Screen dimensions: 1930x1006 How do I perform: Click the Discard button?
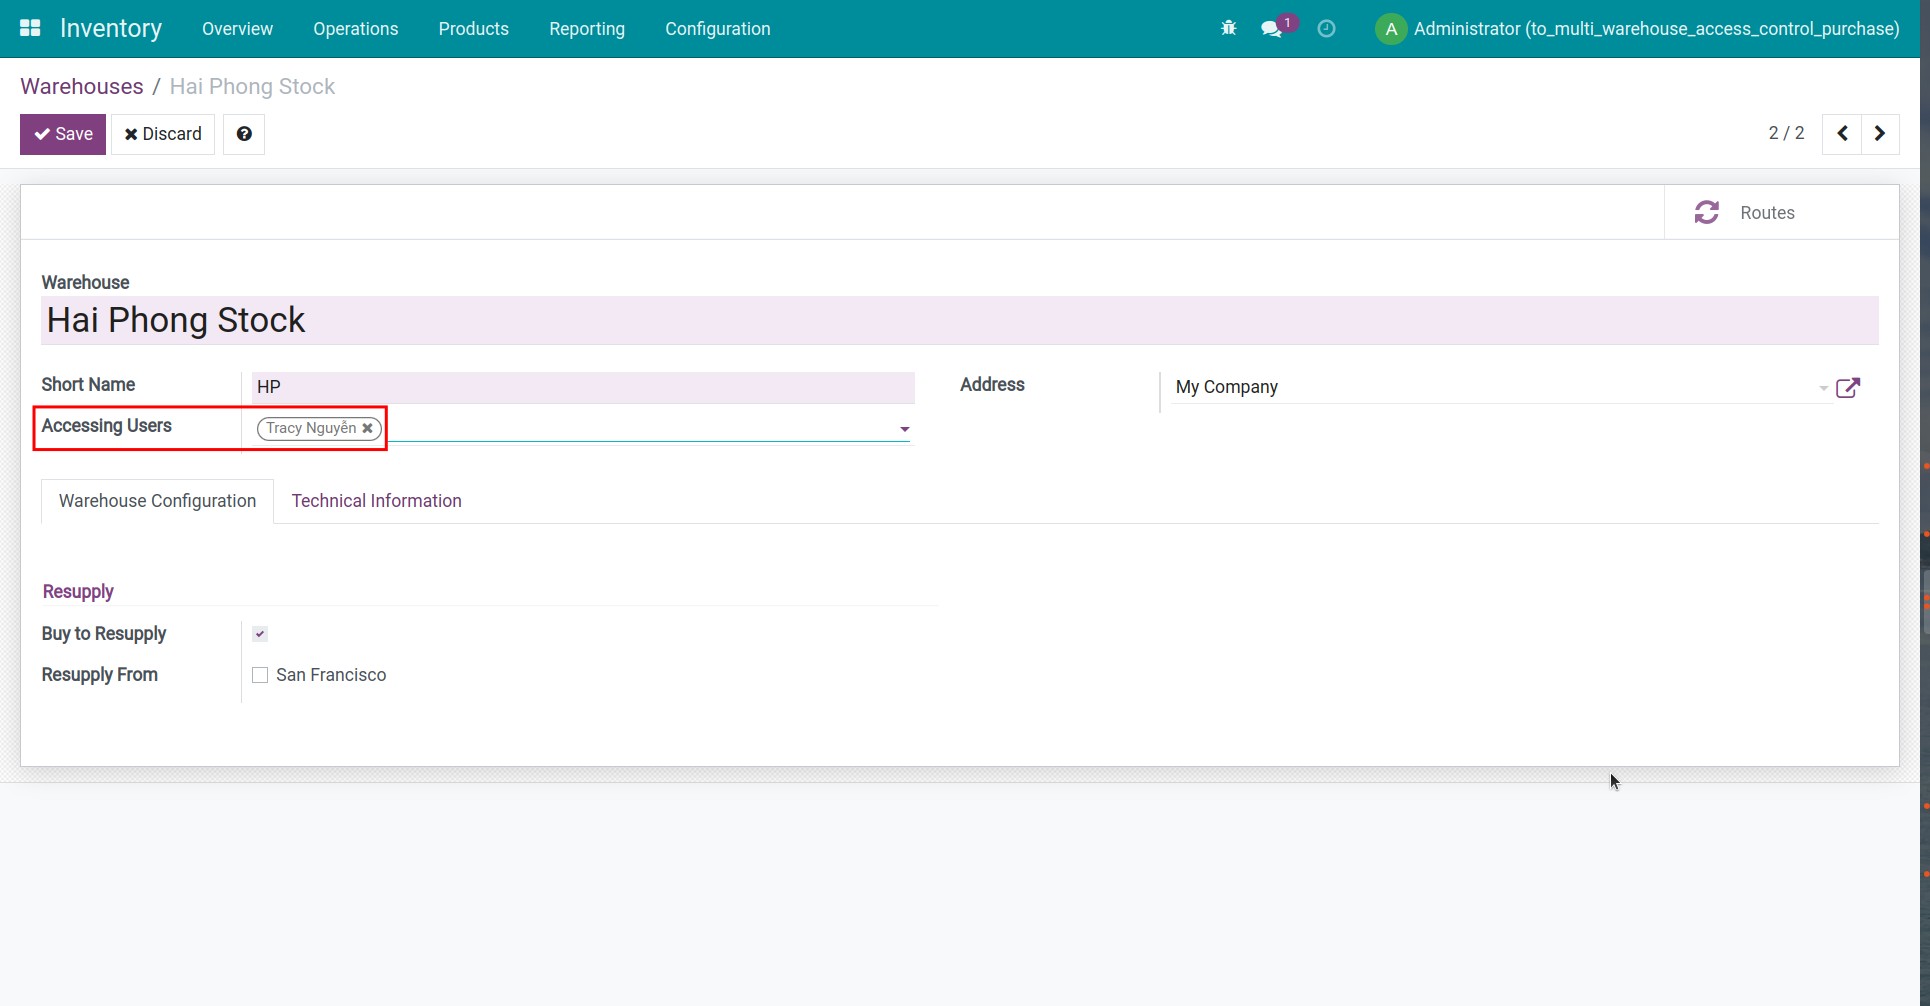(163, 134)
